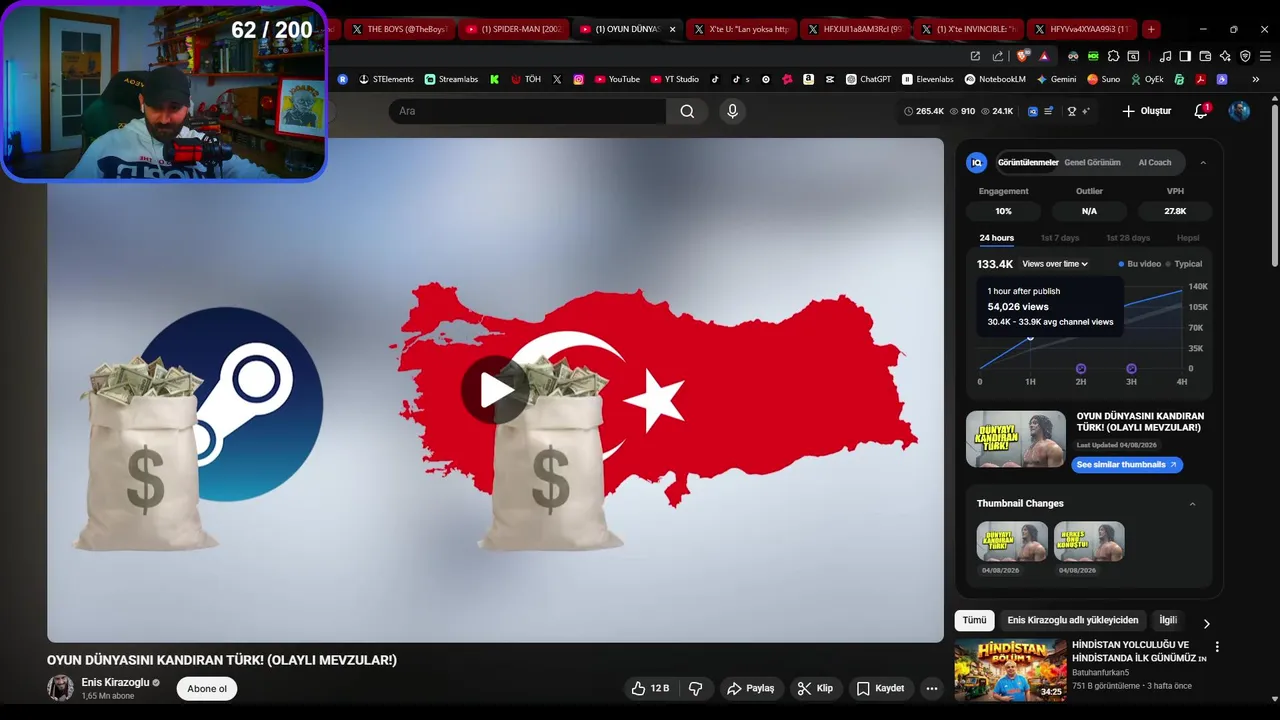Click the Brave Shields lion icon

point(1022,56)
